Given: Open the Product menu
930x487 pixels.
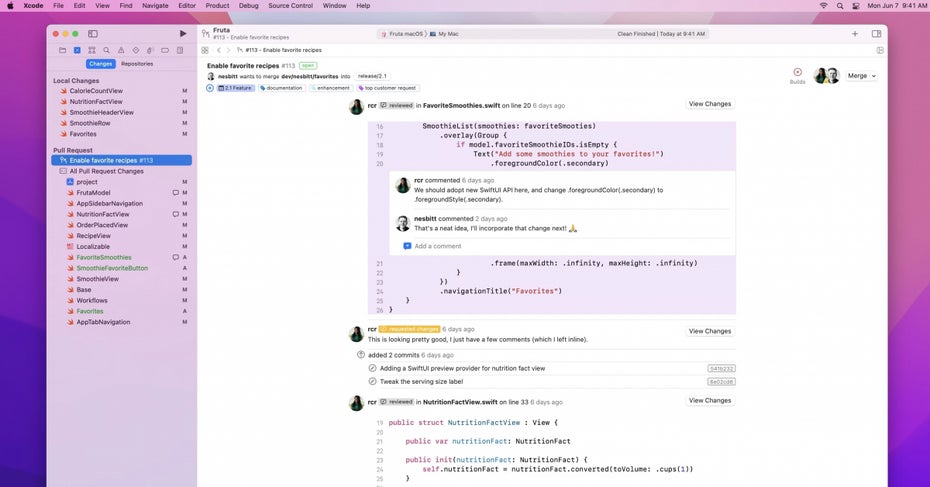Looking at the screenshot, I should (217, 5).
